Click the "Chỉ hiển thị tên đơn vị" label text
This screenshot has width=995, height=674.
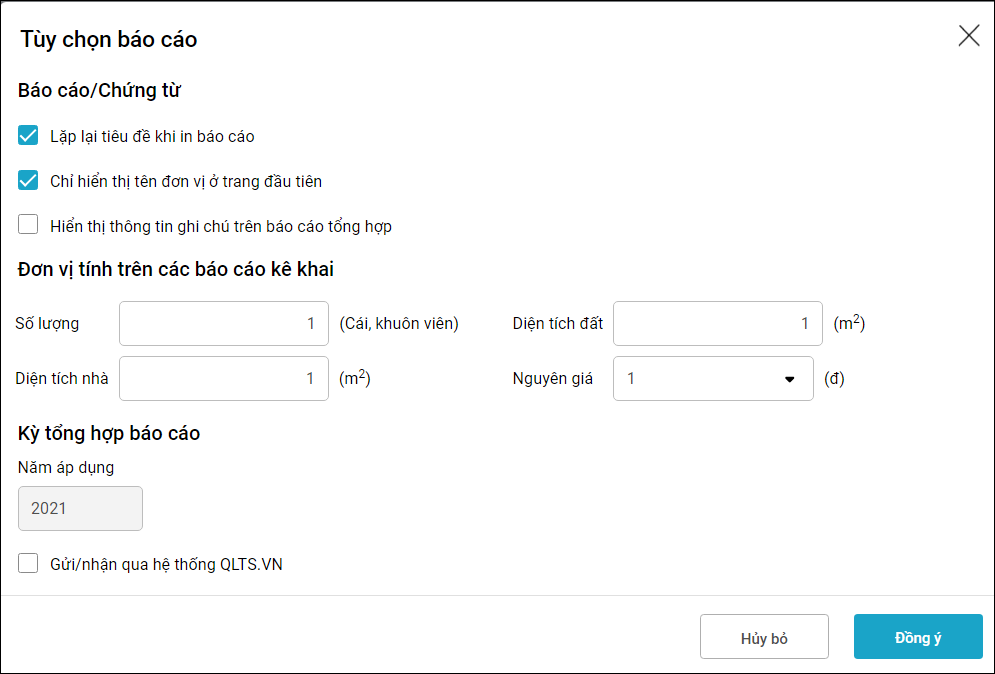(x=186, y=181)
